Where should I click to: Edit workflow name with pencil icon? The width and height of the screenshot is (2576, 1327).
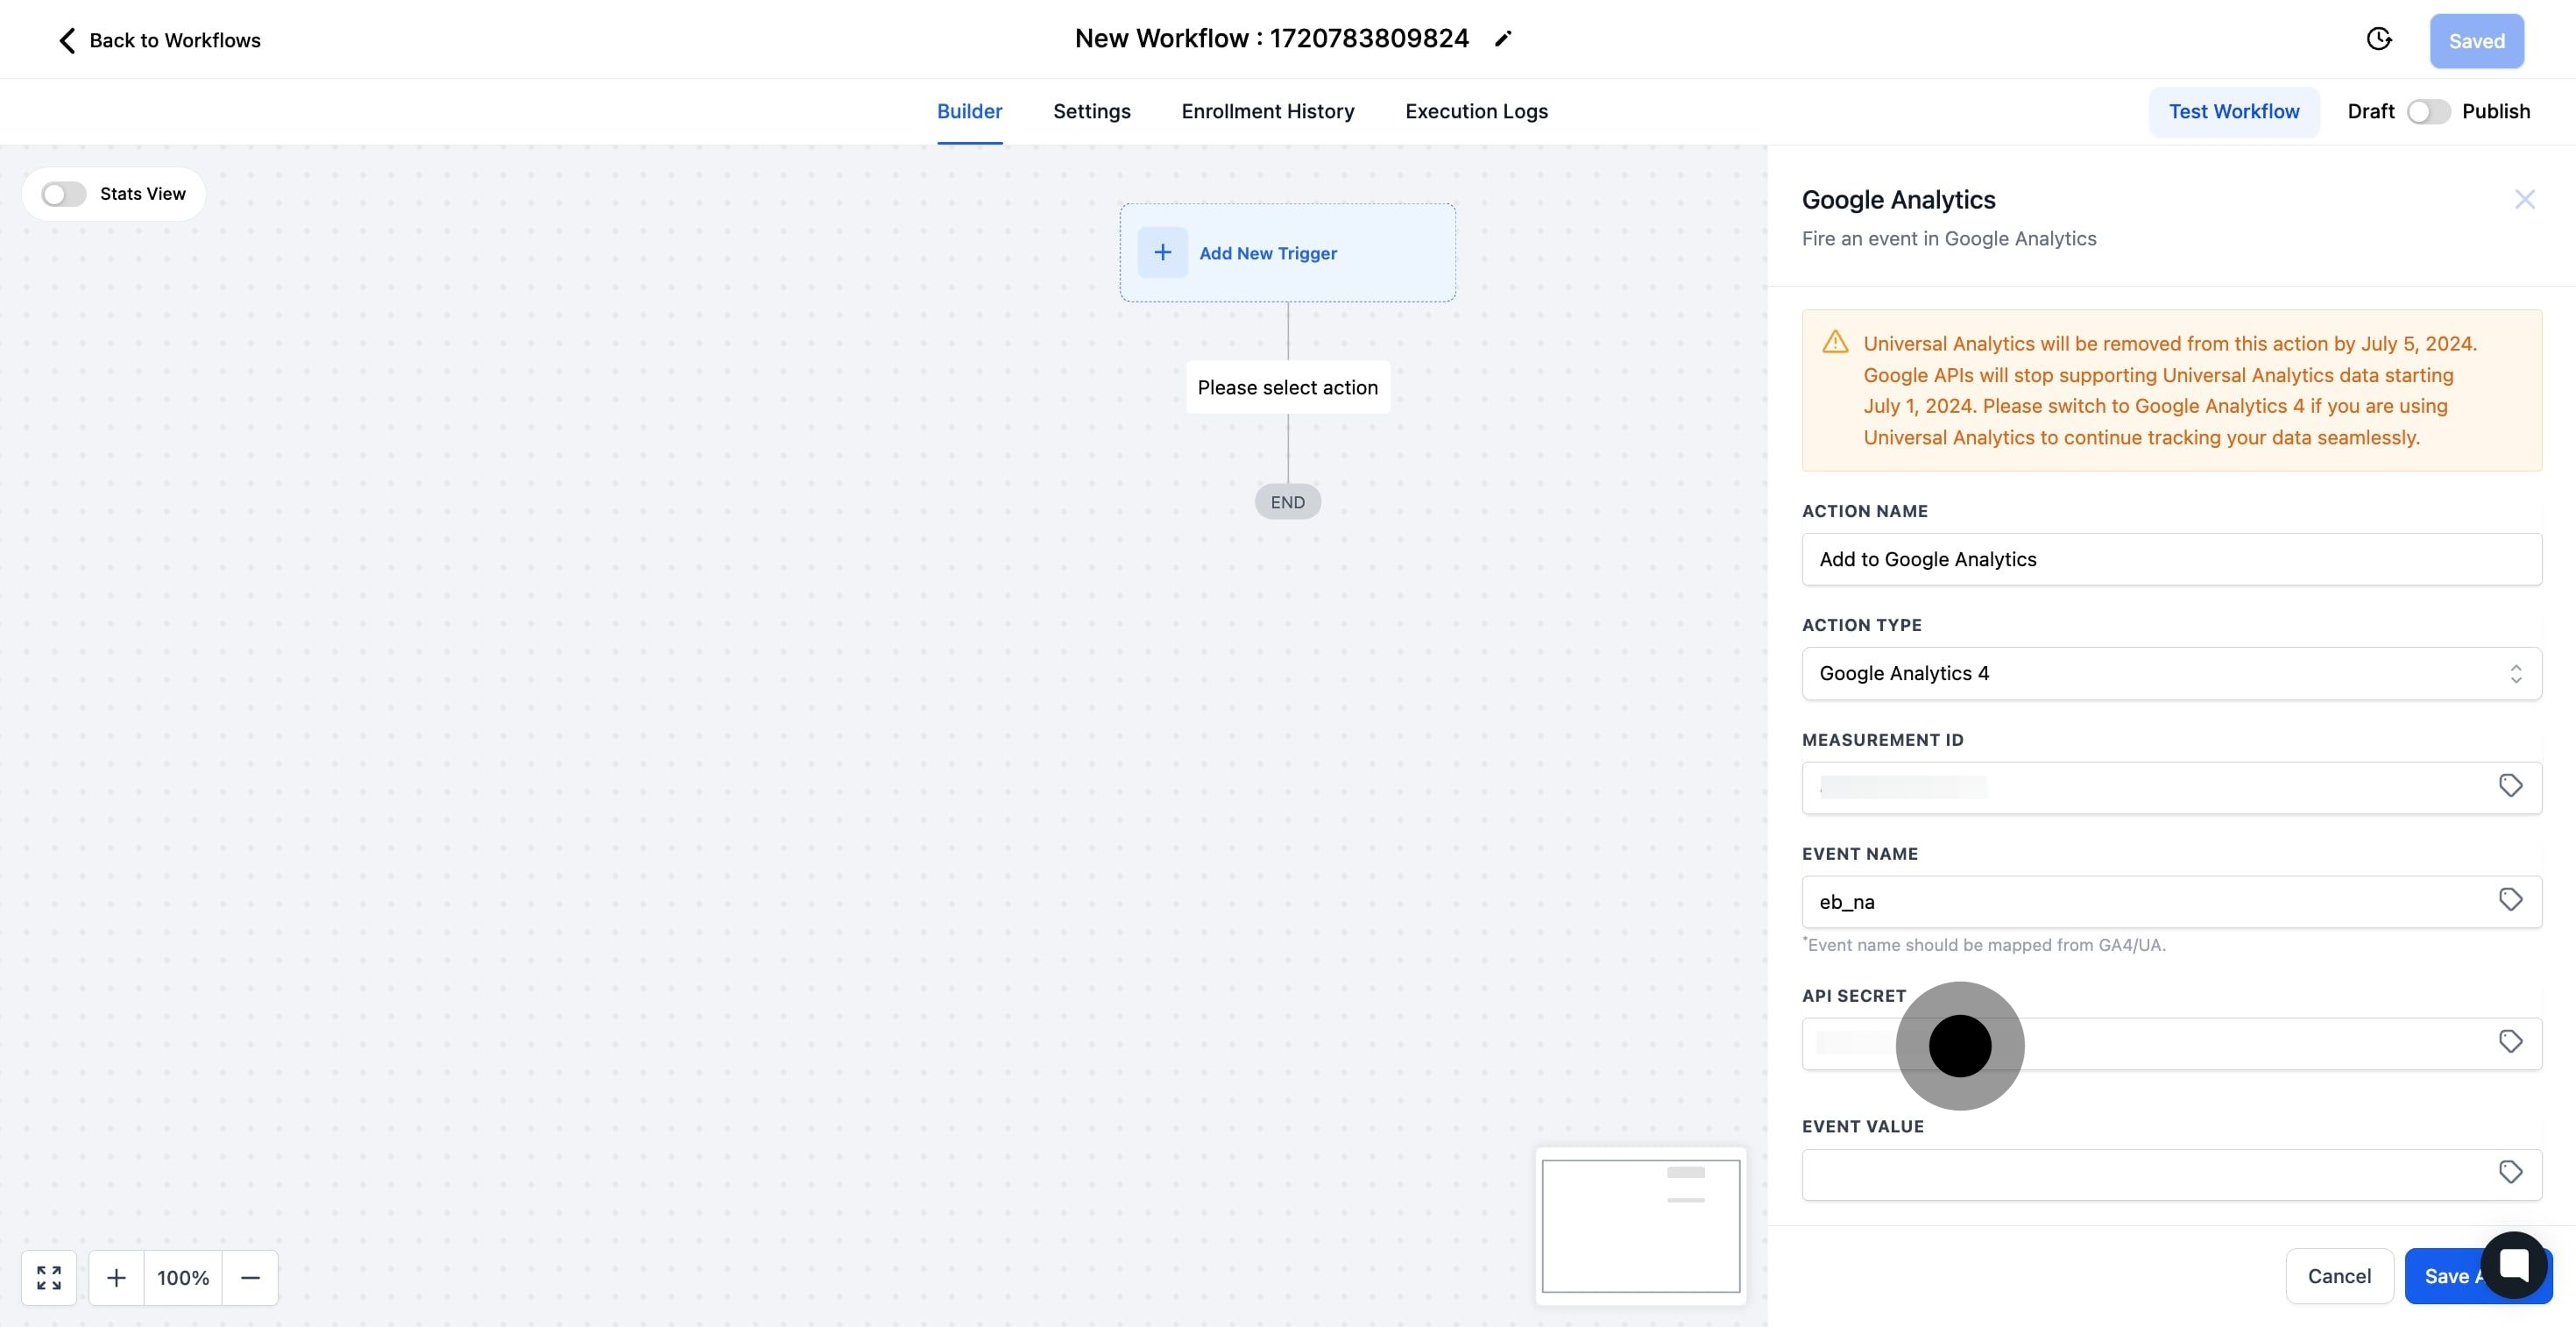click(x=1502, y=39)
